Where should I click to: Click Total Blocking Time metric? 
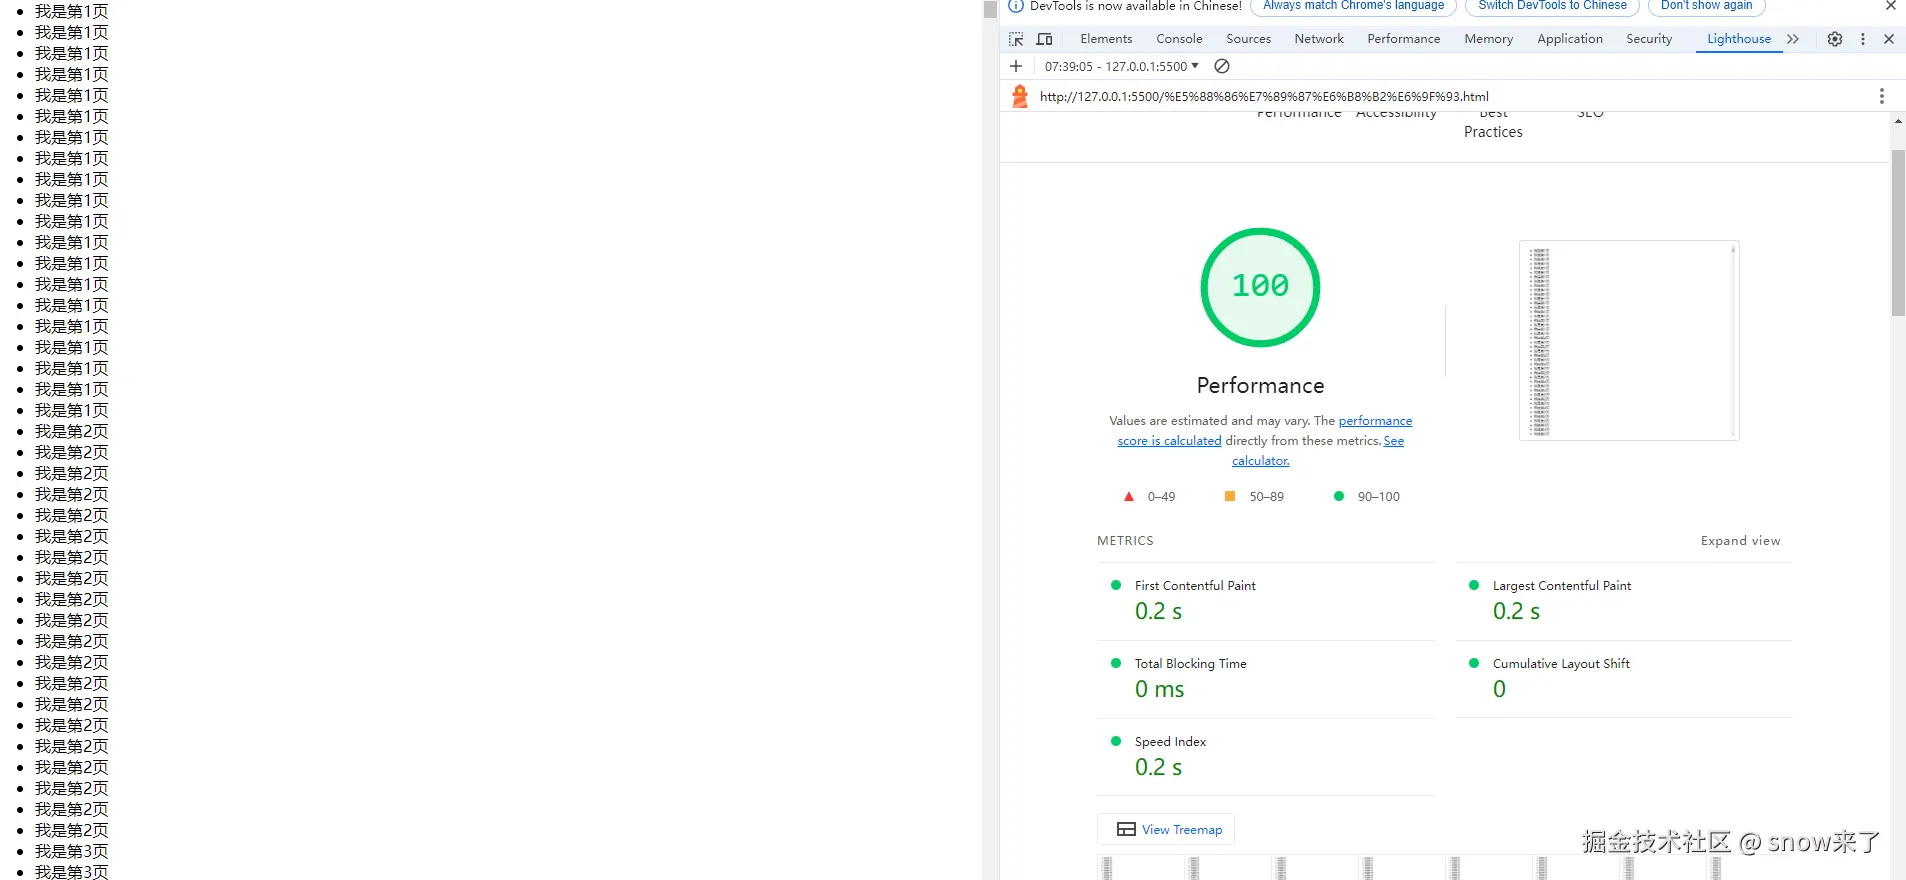[x=1266, y=679]
